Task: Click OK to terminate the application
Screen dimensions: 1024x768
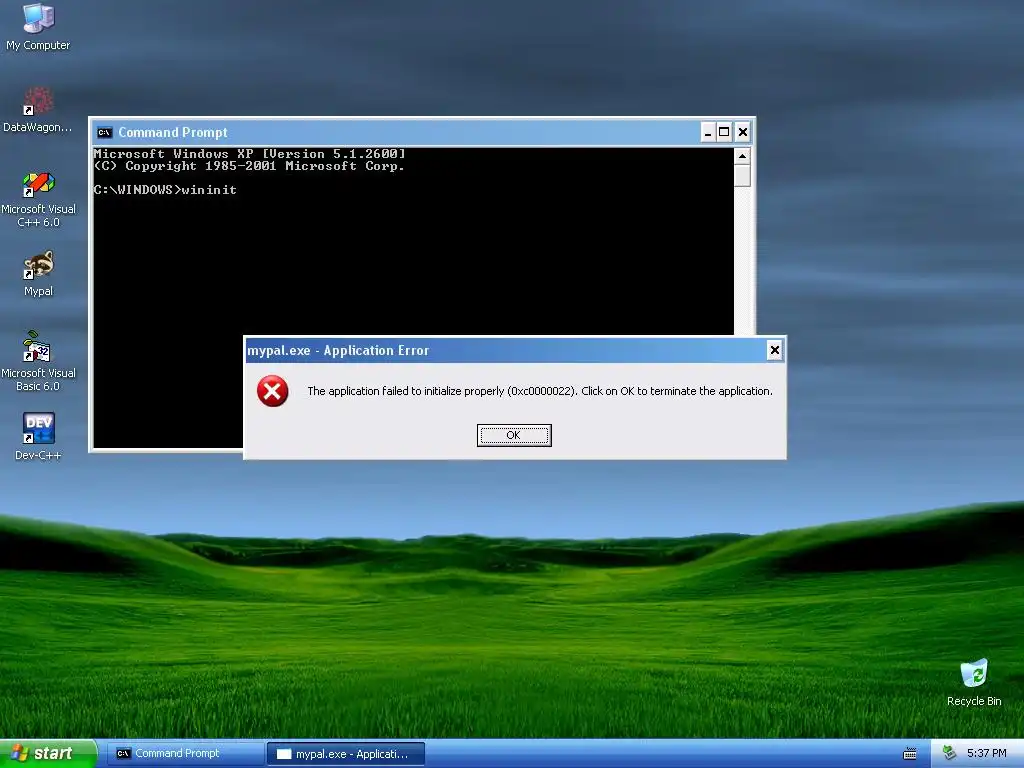Action: tap(514, 435)
